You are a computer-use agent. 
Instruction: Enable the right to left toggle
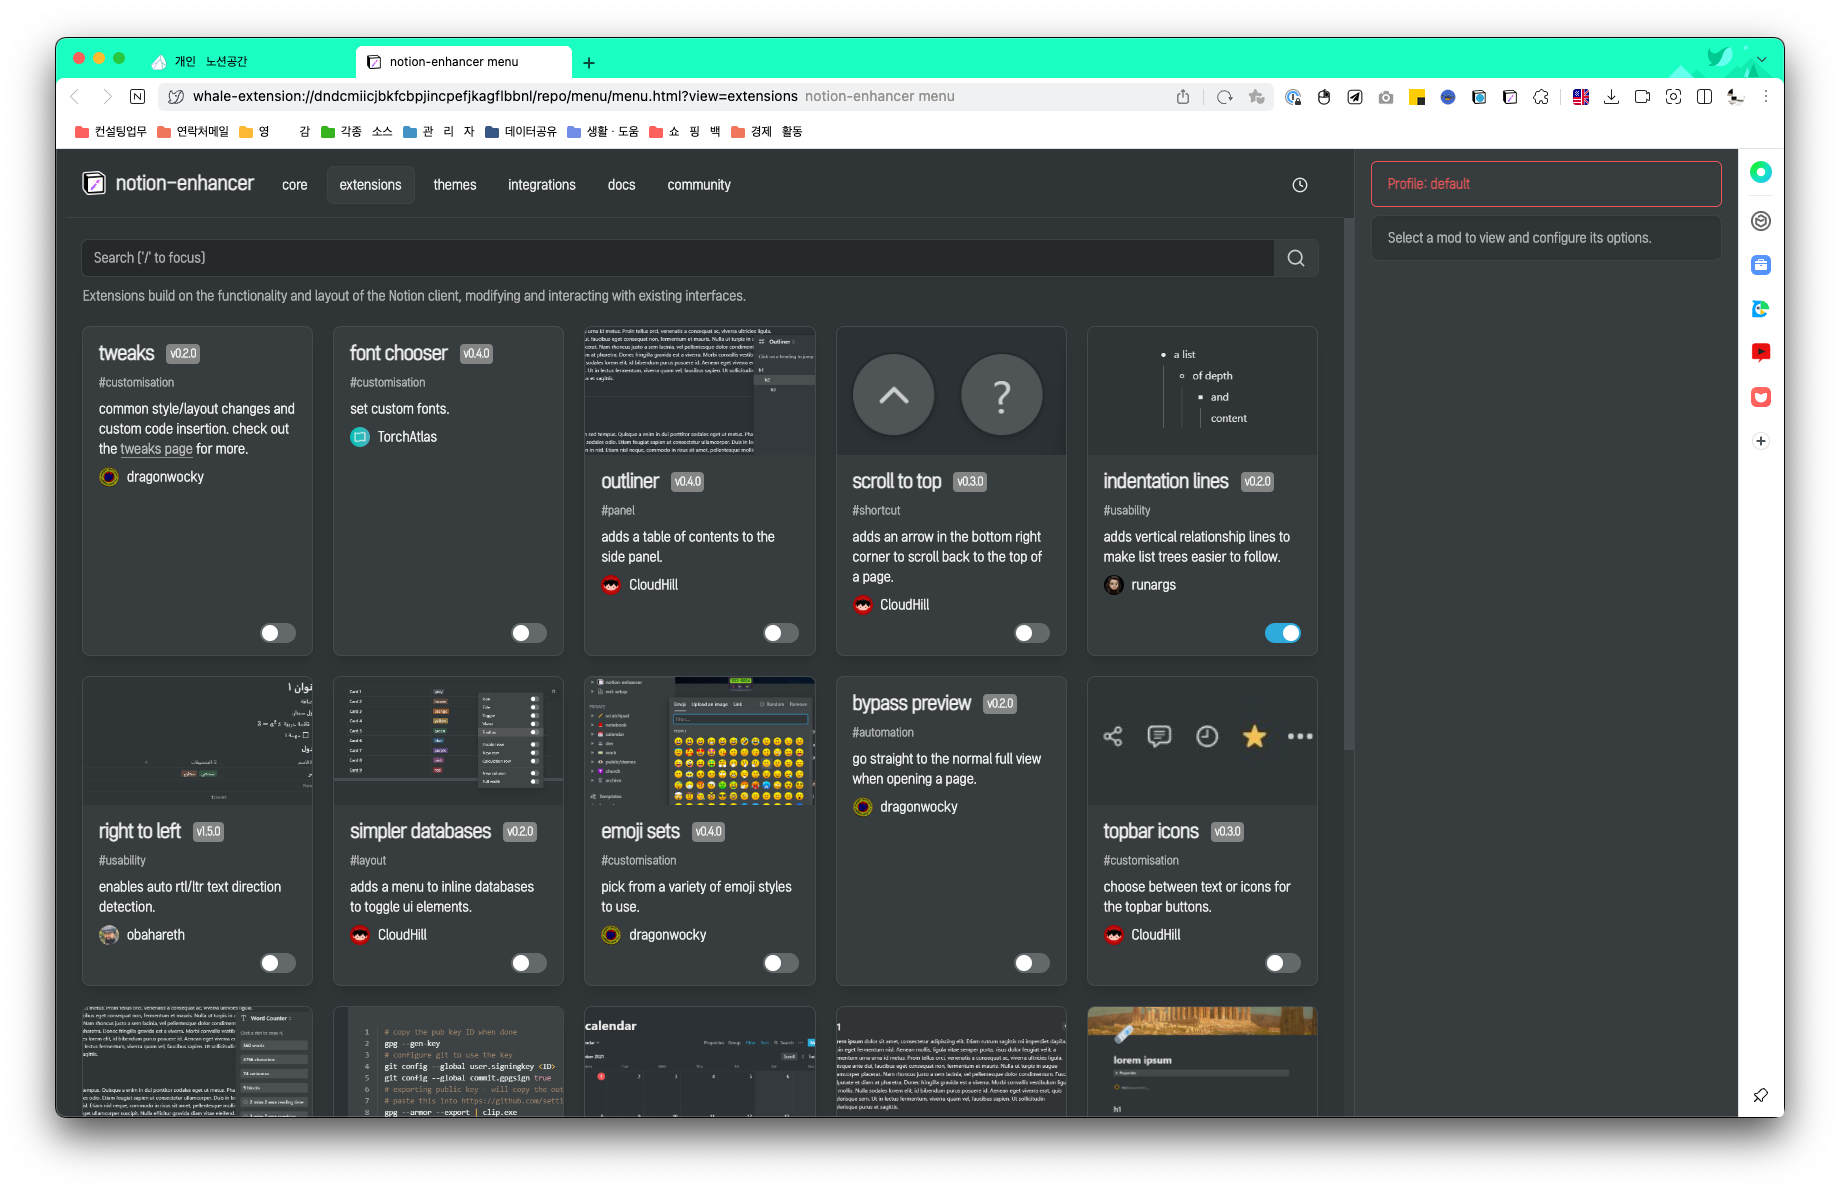[278, 963]
